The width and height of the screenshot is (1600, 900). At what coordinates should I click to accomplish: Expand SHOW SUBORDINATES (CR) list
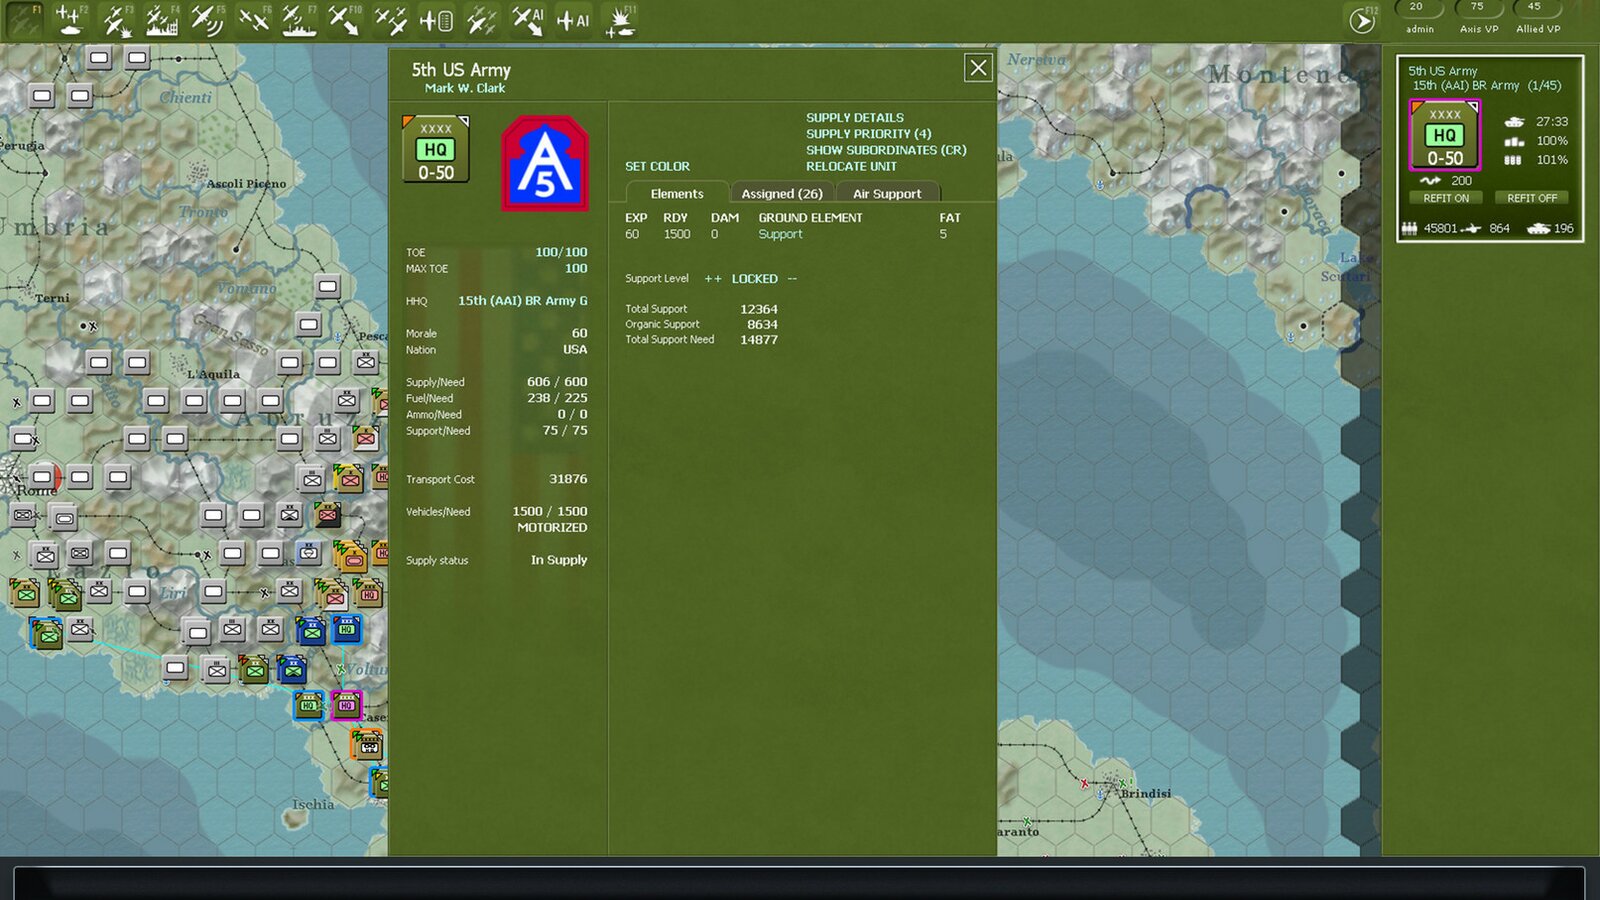click(x=886, y=150)
